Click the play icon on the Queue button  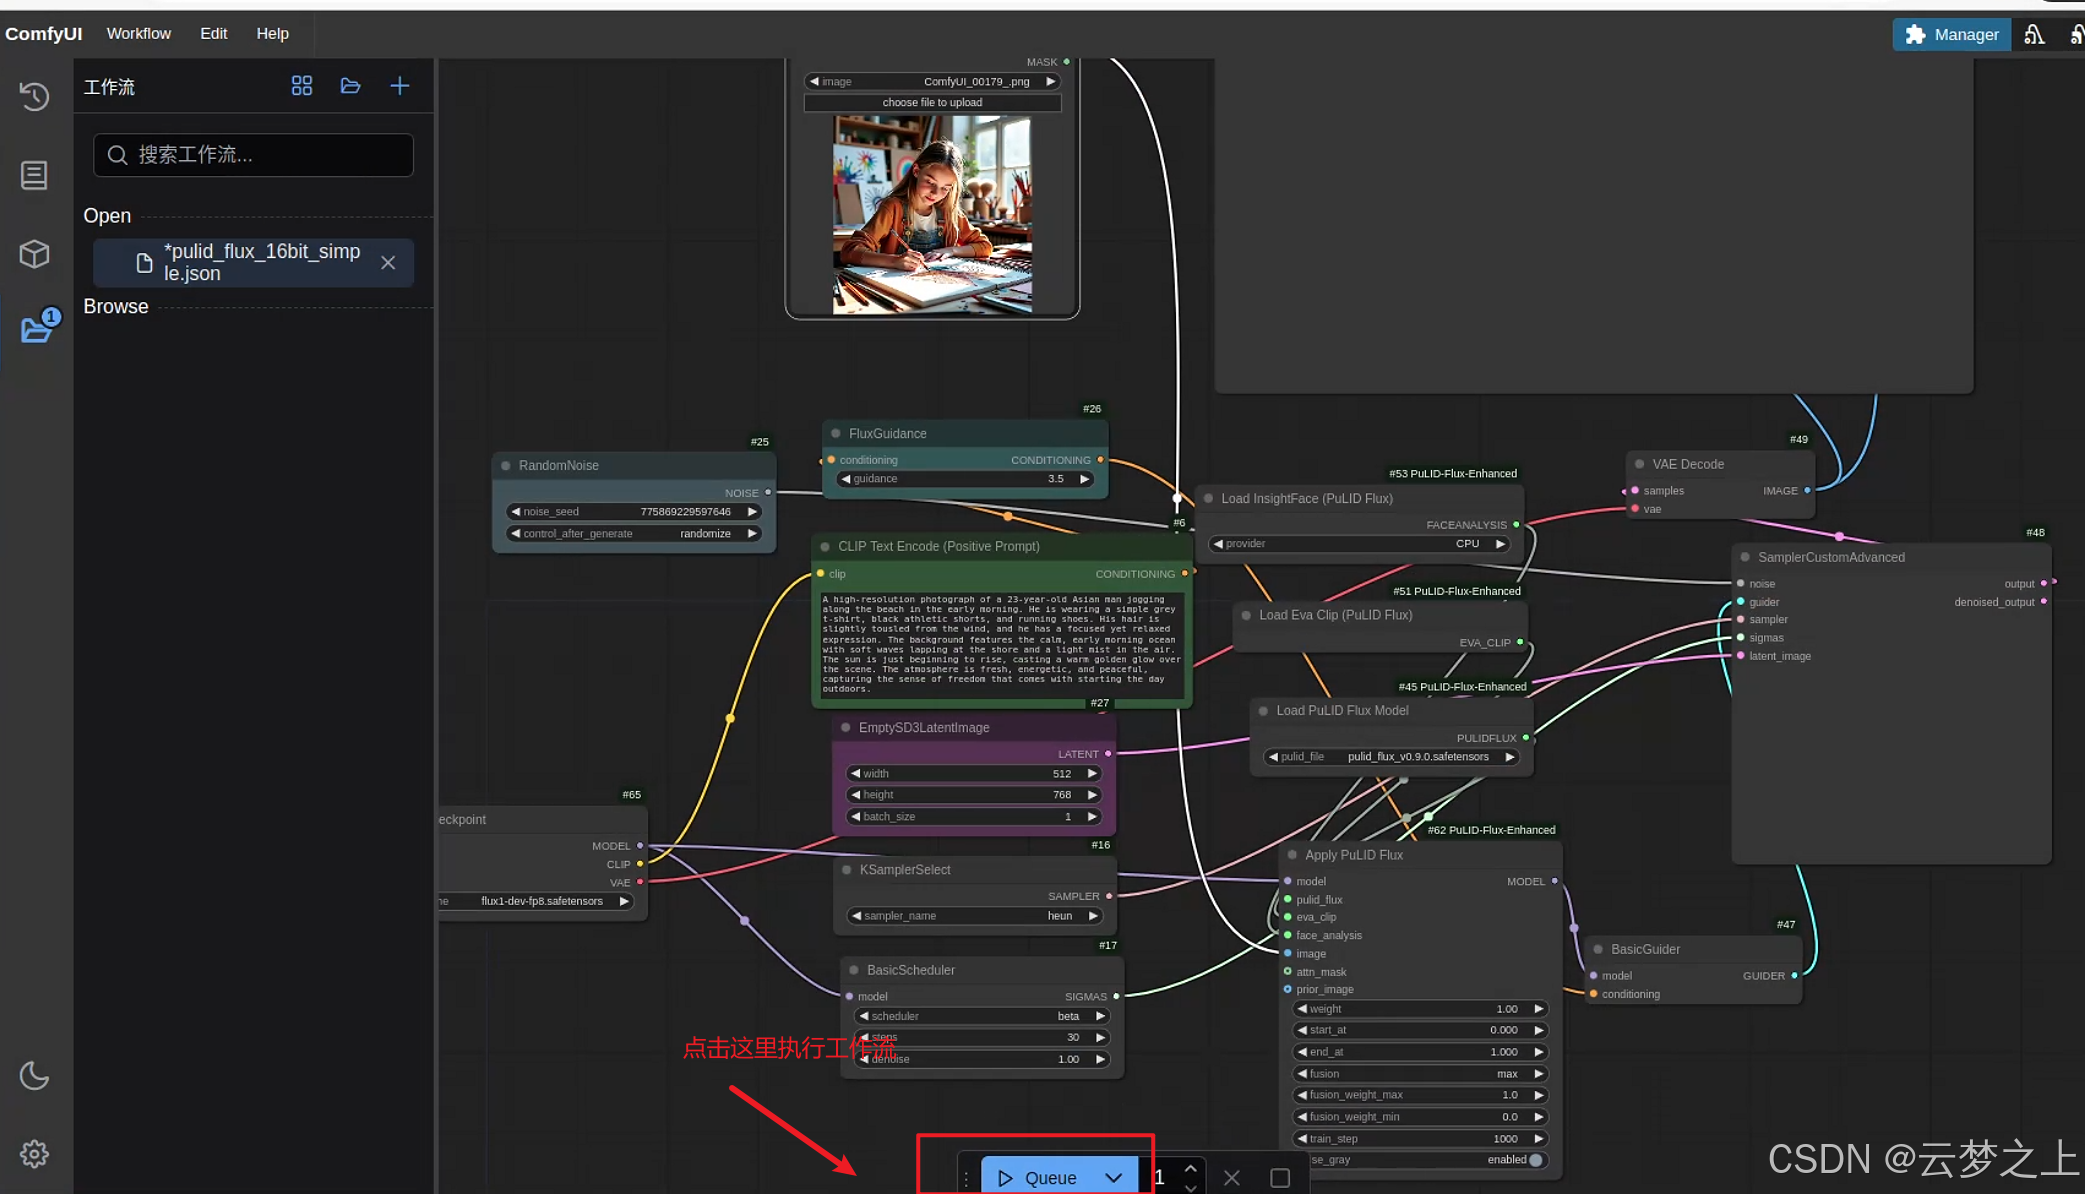(x=1006, y=1178)
